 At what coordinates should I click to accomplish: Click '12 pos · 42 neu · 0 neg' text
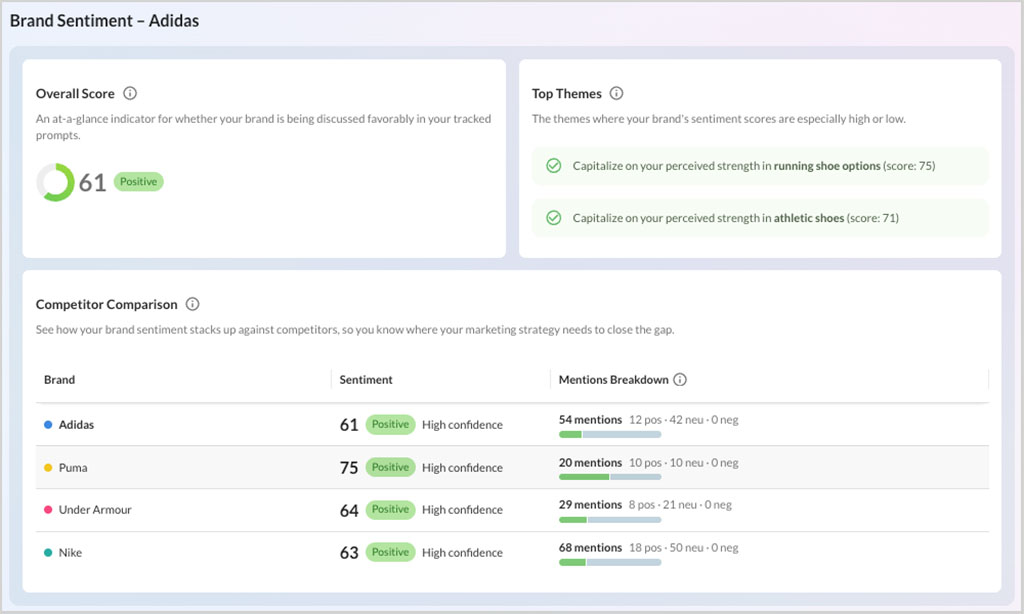684,419
